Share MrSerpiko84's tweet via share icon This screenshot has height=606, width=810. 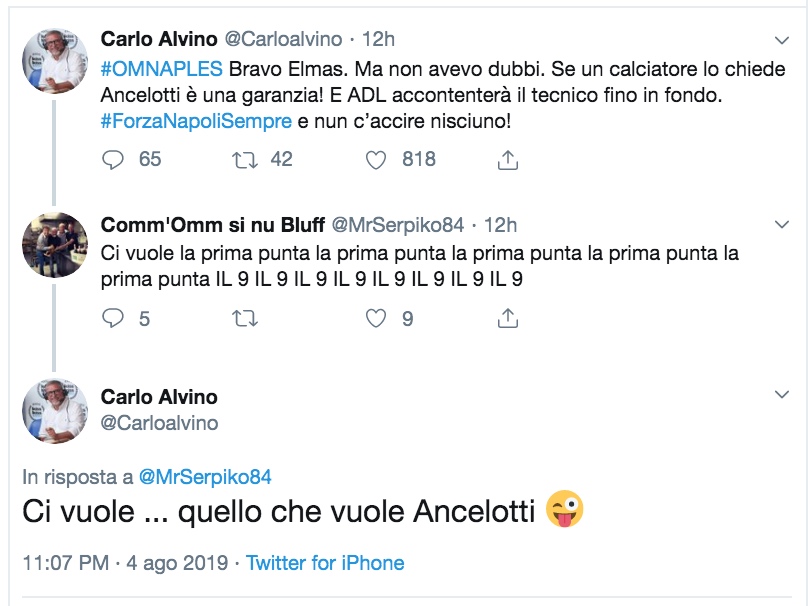click(x=507, y=318)
